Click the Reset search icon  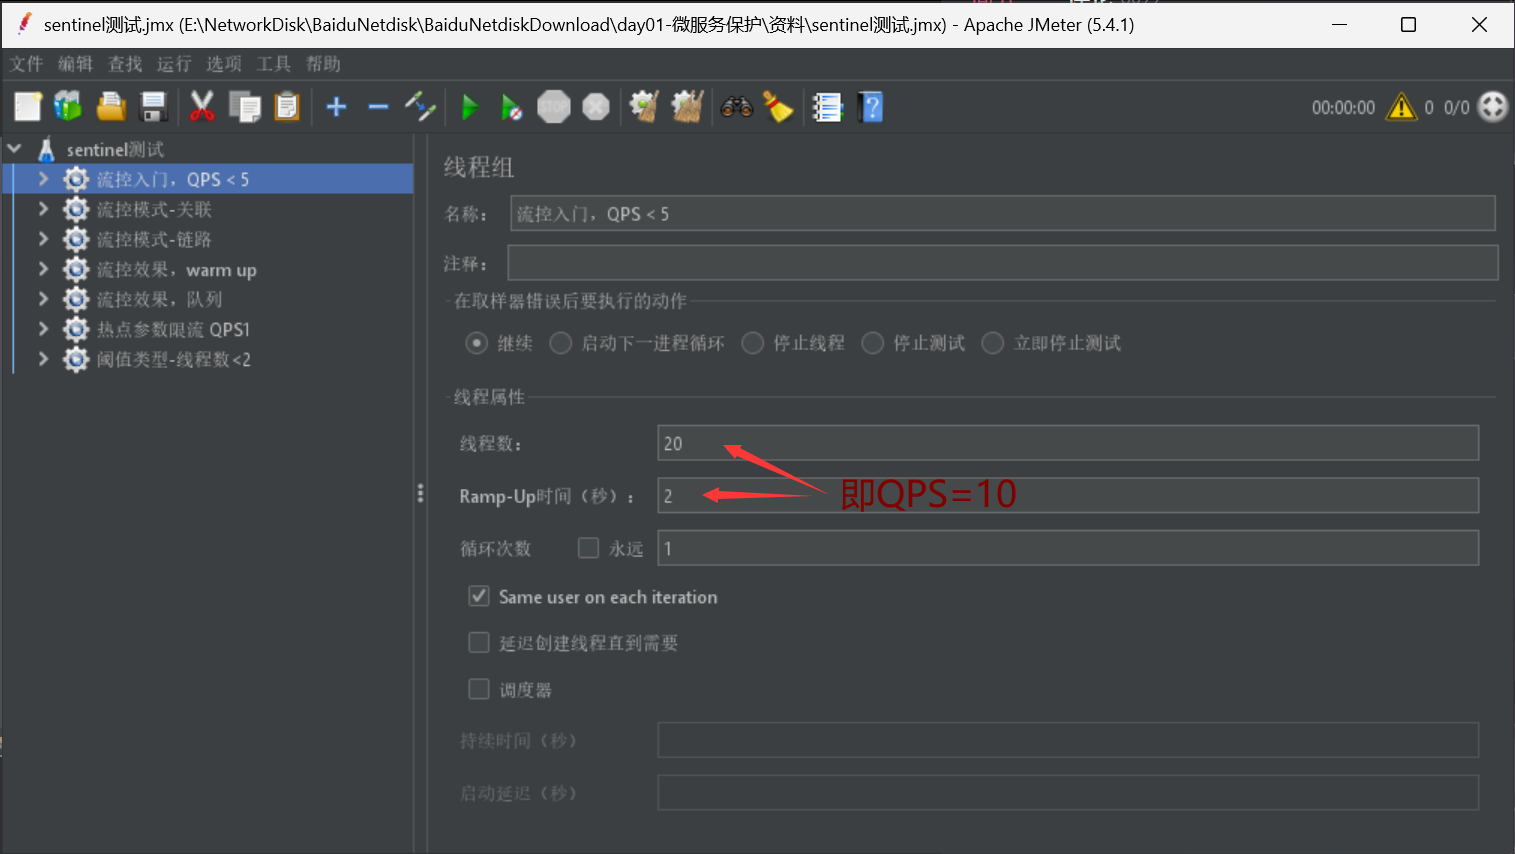[778, 106]
